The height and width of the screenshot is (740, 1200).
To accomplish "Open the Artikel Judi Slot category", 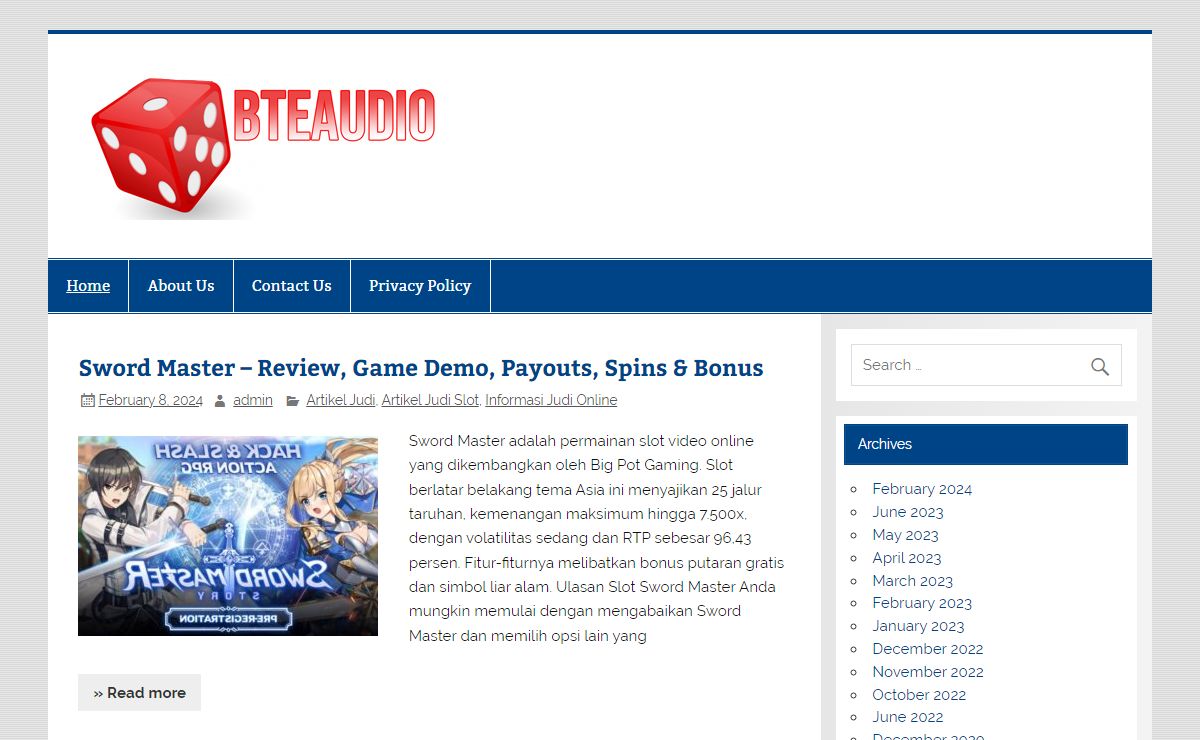I will (x=430, y=400).
